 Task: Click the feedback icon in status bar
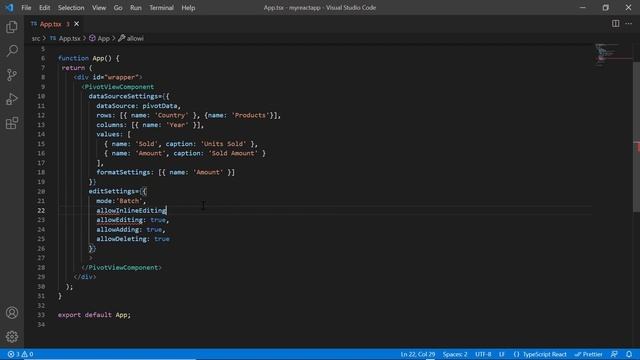pyautogui.click(x=614, y=354)
